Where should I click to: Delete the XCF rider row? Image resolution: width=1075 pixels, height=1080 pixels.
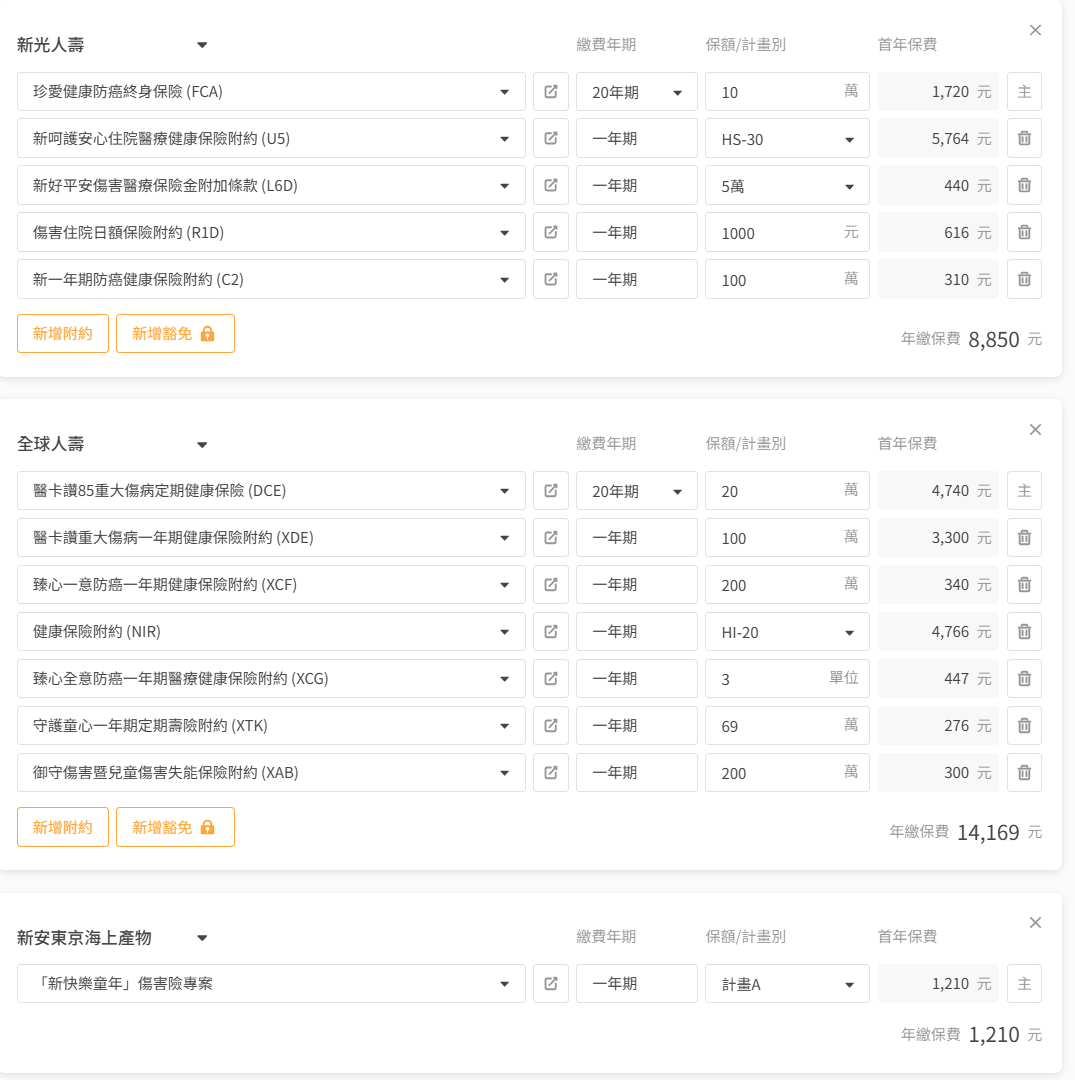point(1024,584)
